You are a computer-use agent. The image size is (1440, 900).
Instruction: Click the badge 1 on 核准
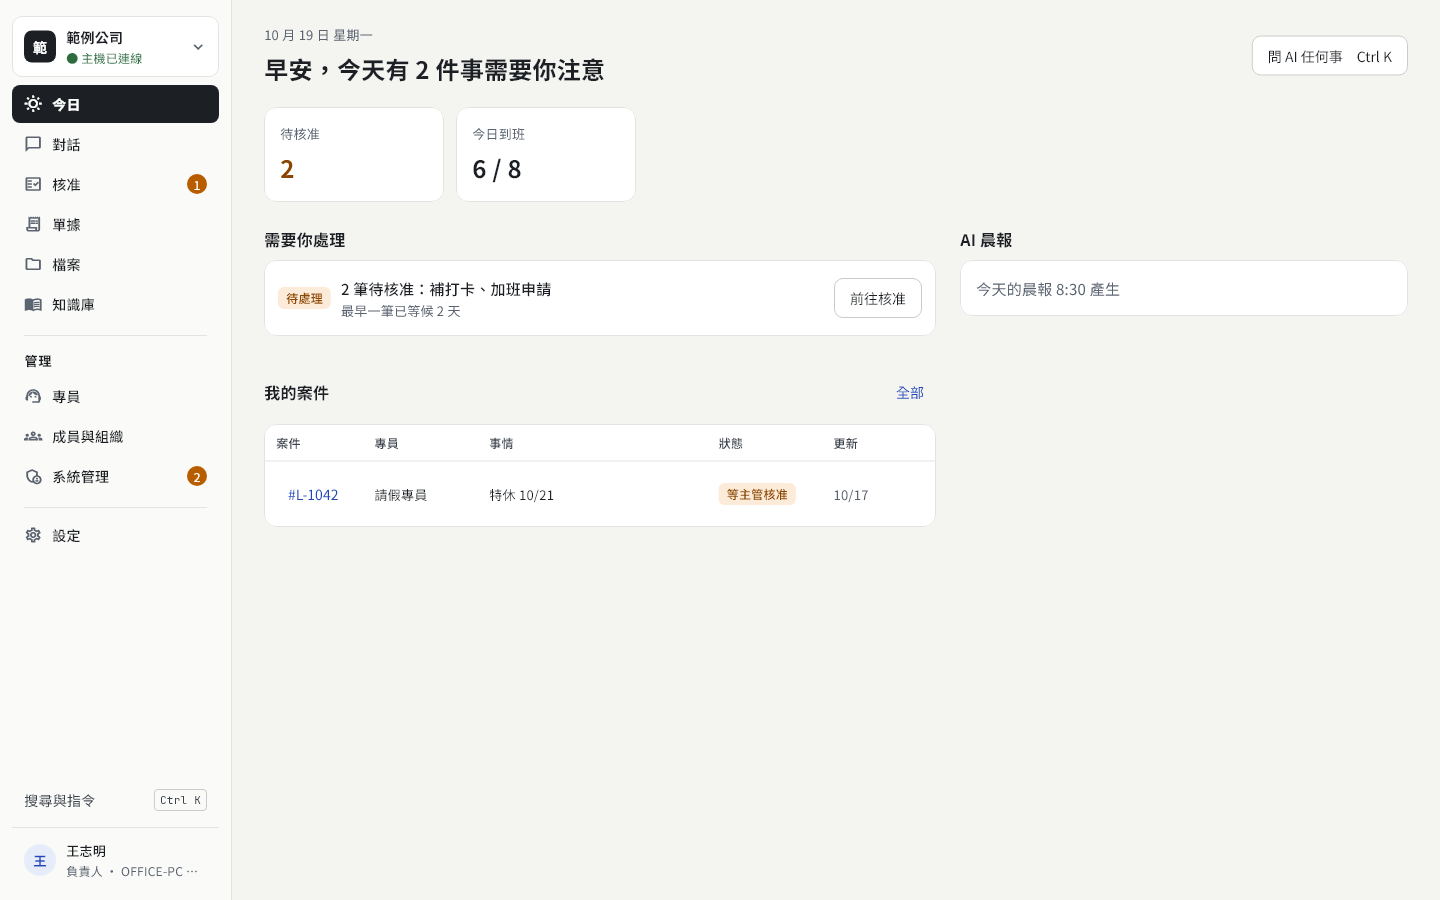tap(197, 184)
